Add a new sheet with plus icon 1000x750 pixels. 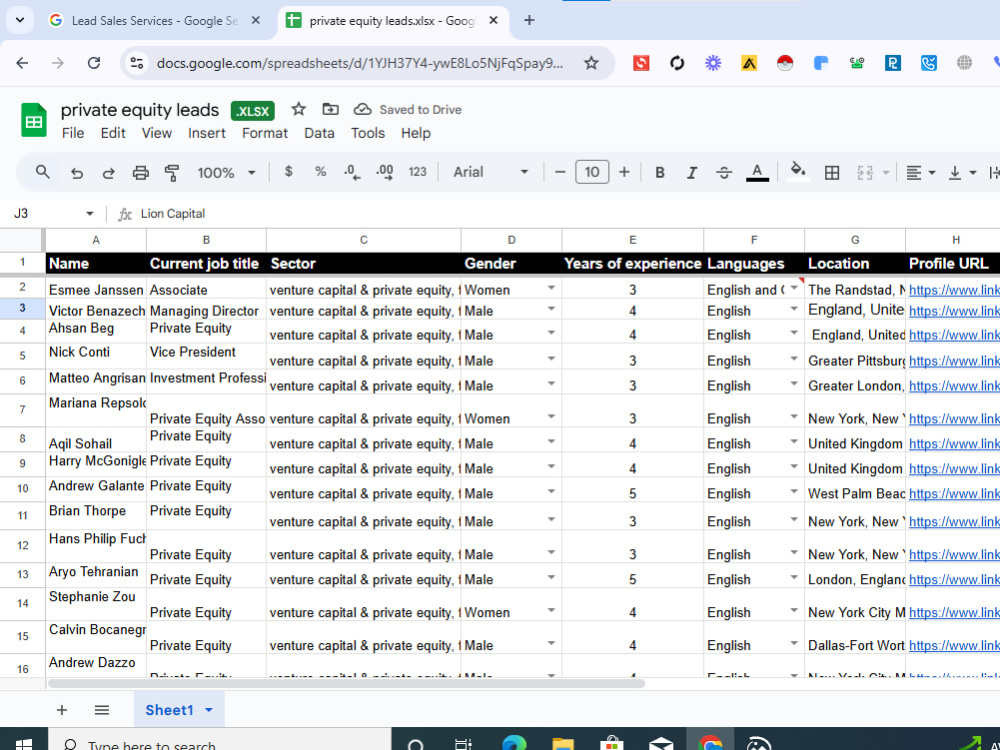click(62, 710)
